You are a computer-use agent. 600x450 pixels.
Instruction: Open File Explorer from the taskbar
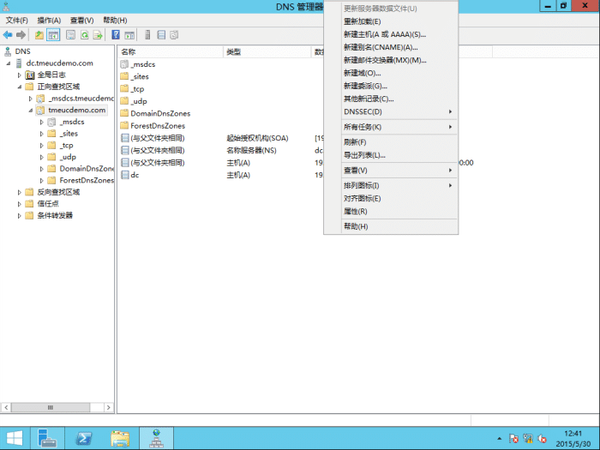pos(120,439)
